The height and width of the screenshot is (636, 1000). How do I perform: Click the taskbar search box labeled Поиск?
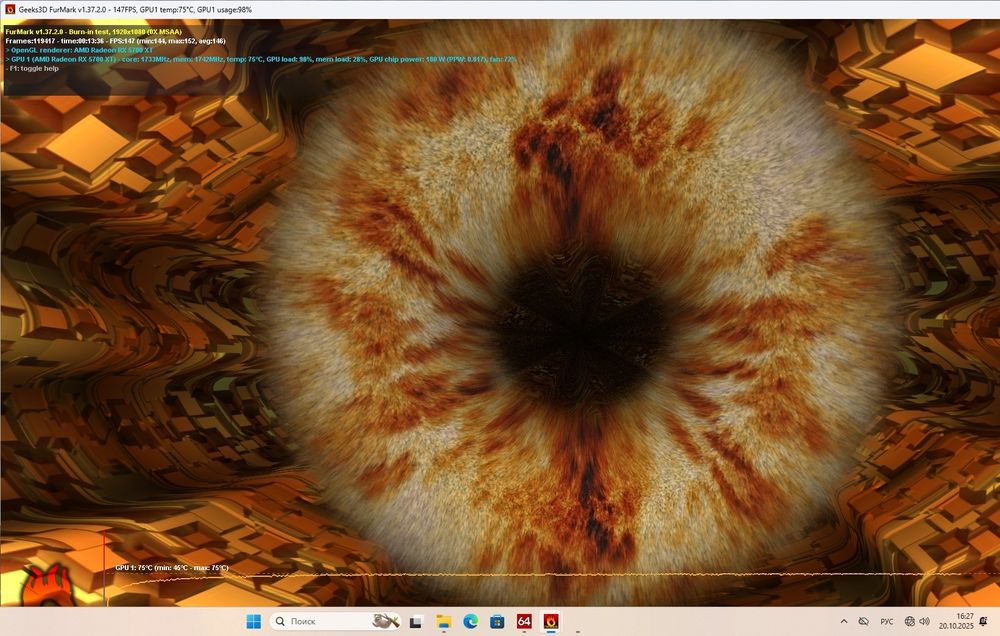(x=336, y=621)
